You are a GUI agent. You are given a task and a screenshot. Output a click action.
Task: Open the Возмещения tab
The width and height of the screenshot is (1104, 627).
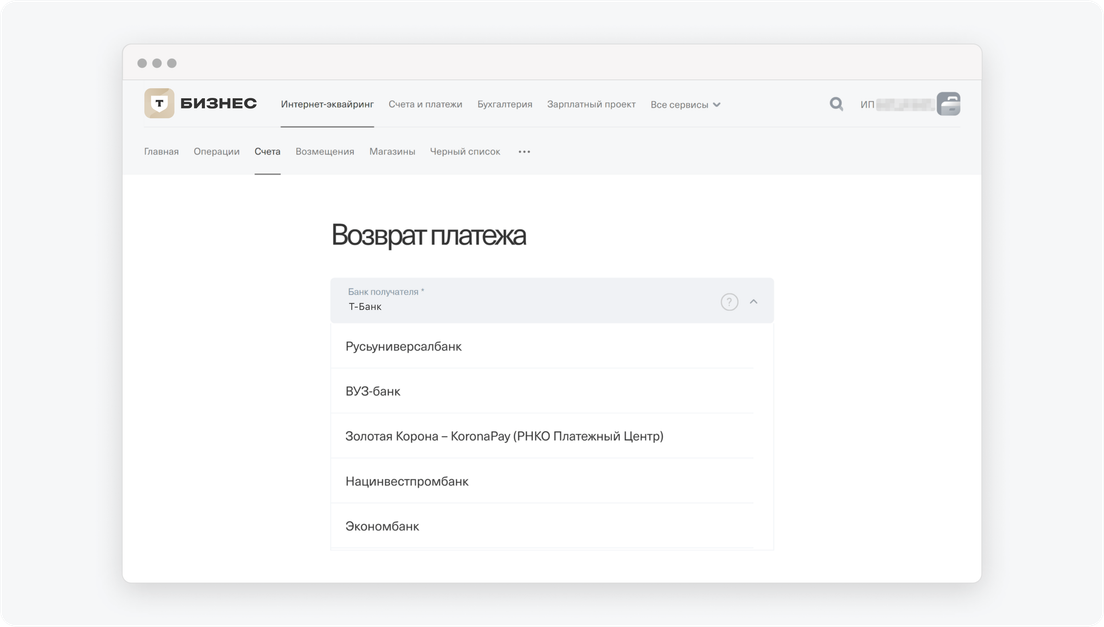(x=325, y=151)
